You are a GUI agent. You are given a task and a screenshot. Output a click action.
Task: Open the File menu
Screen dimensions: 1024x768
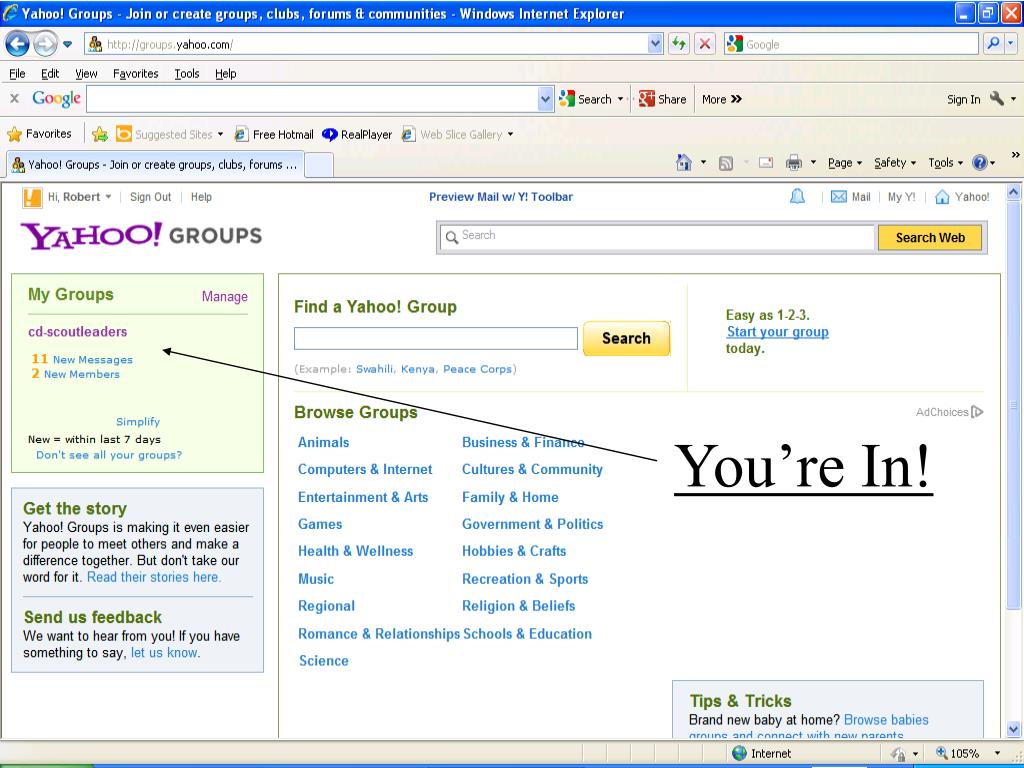point(17,74)
